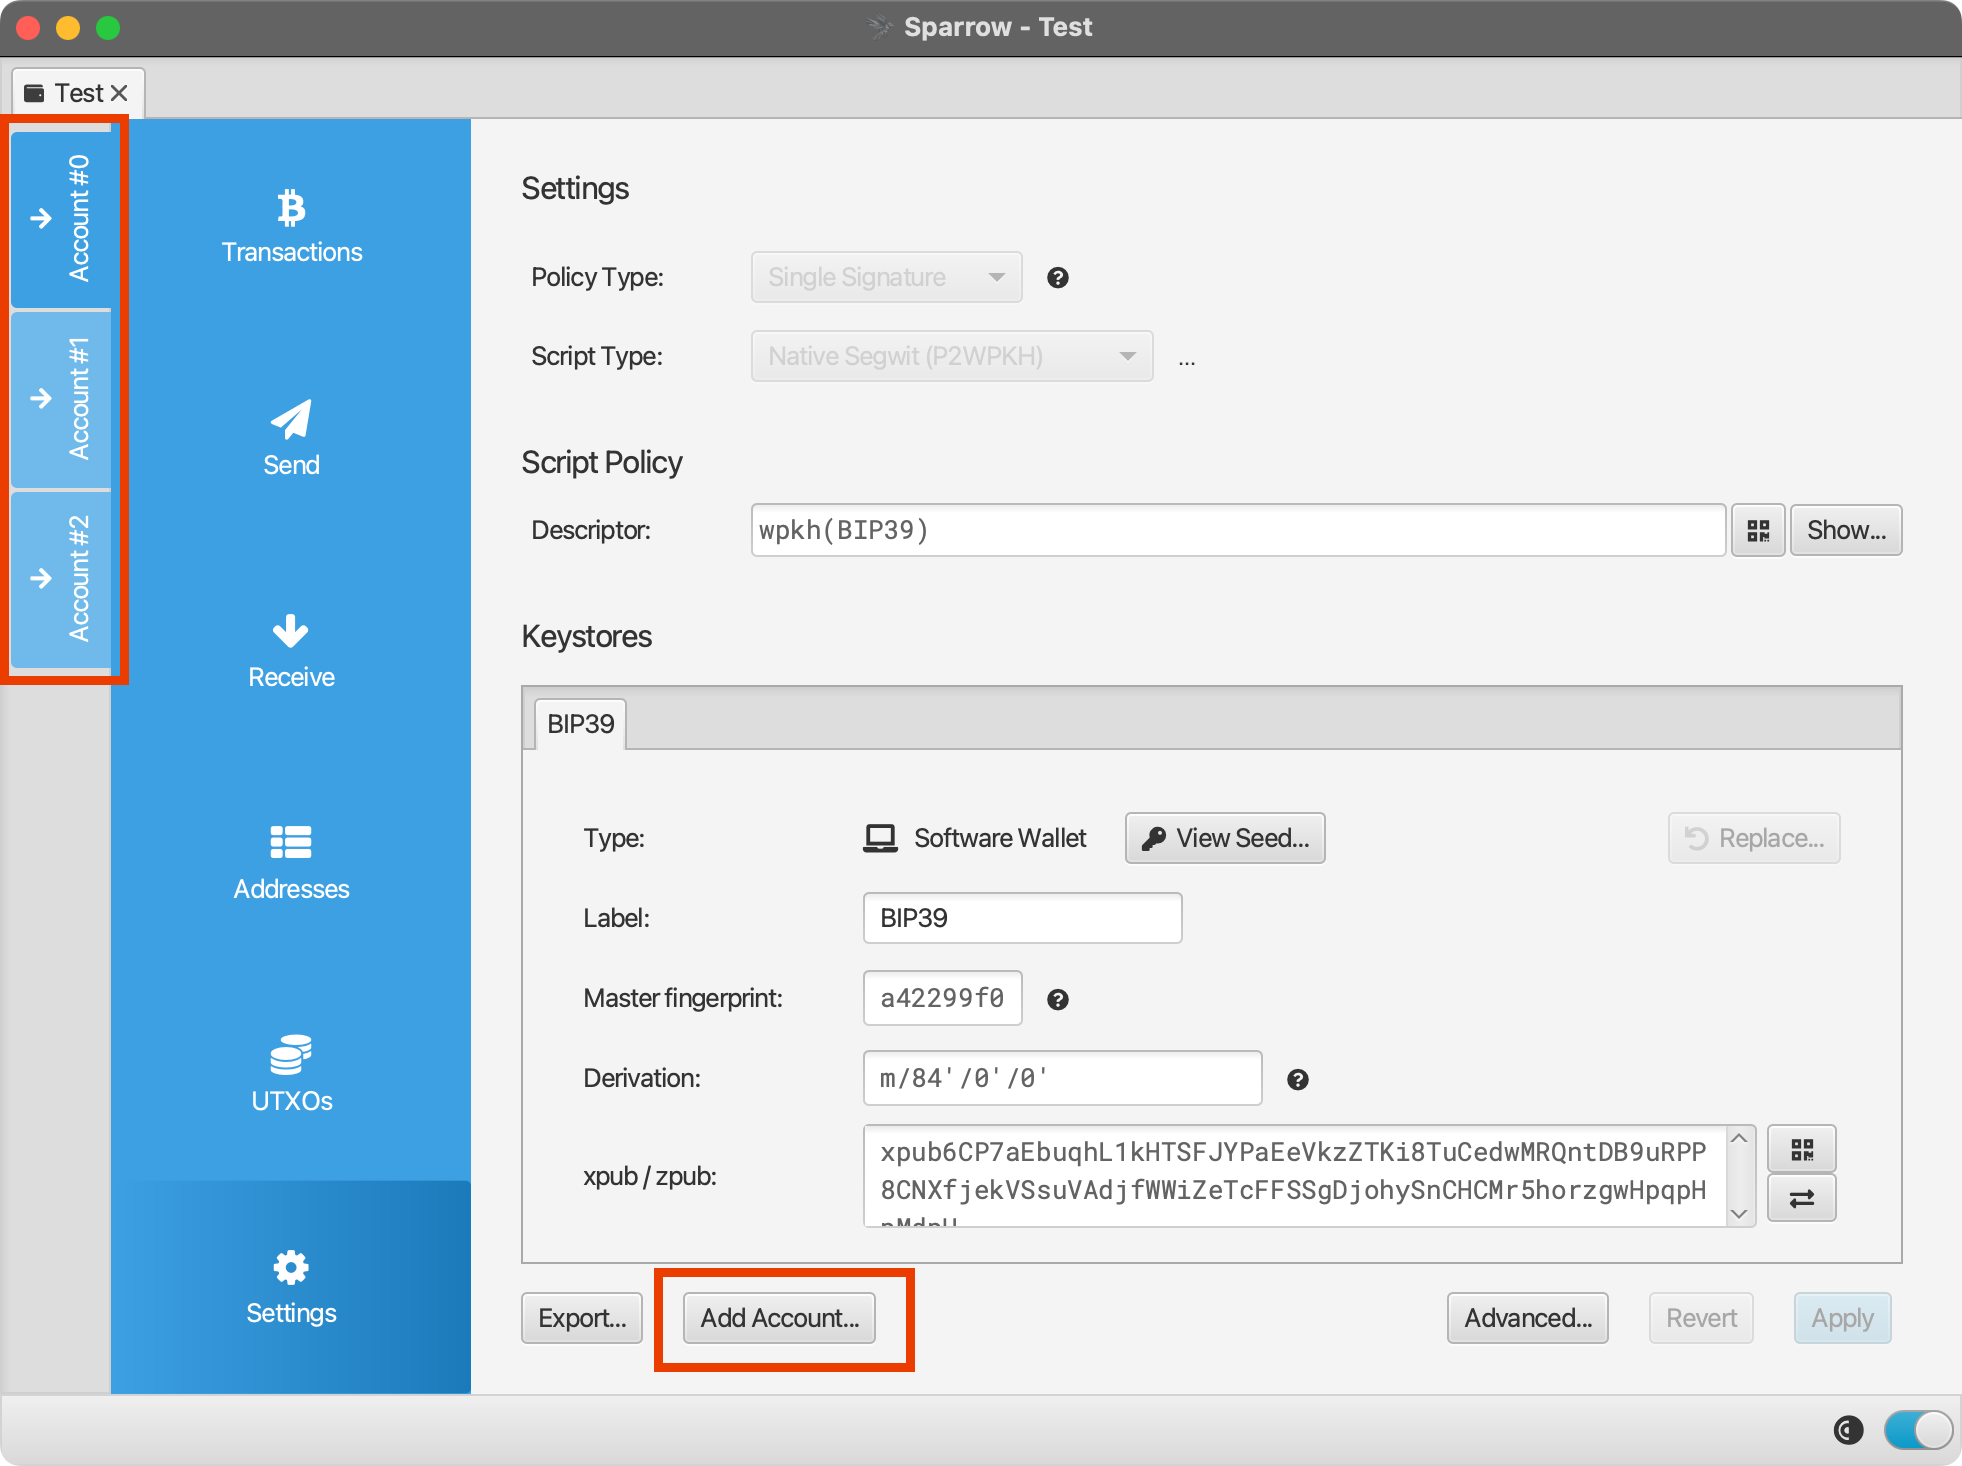This screenshot has height=1466, width=1962.
Task: Click the 'Software Wallet' type text
Action: tap(1000, 838)
